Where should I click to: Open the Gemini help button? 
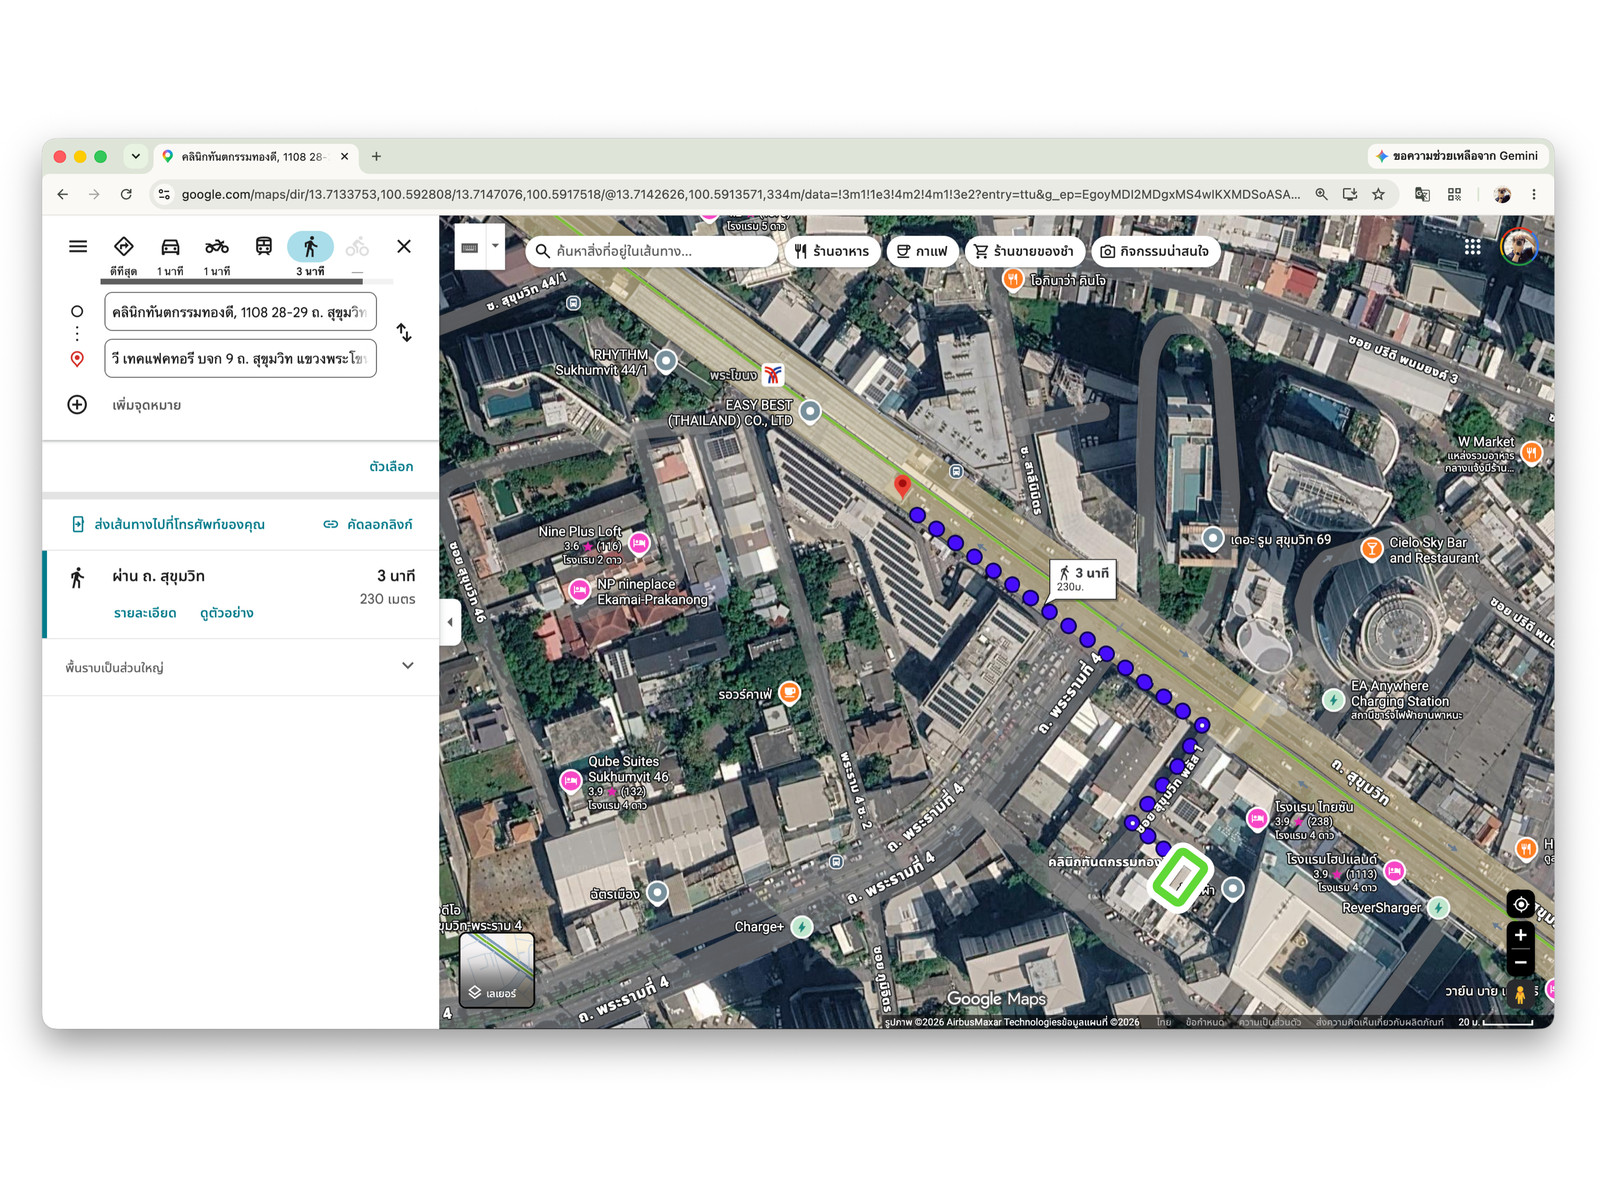click(x=1457, y=156)
